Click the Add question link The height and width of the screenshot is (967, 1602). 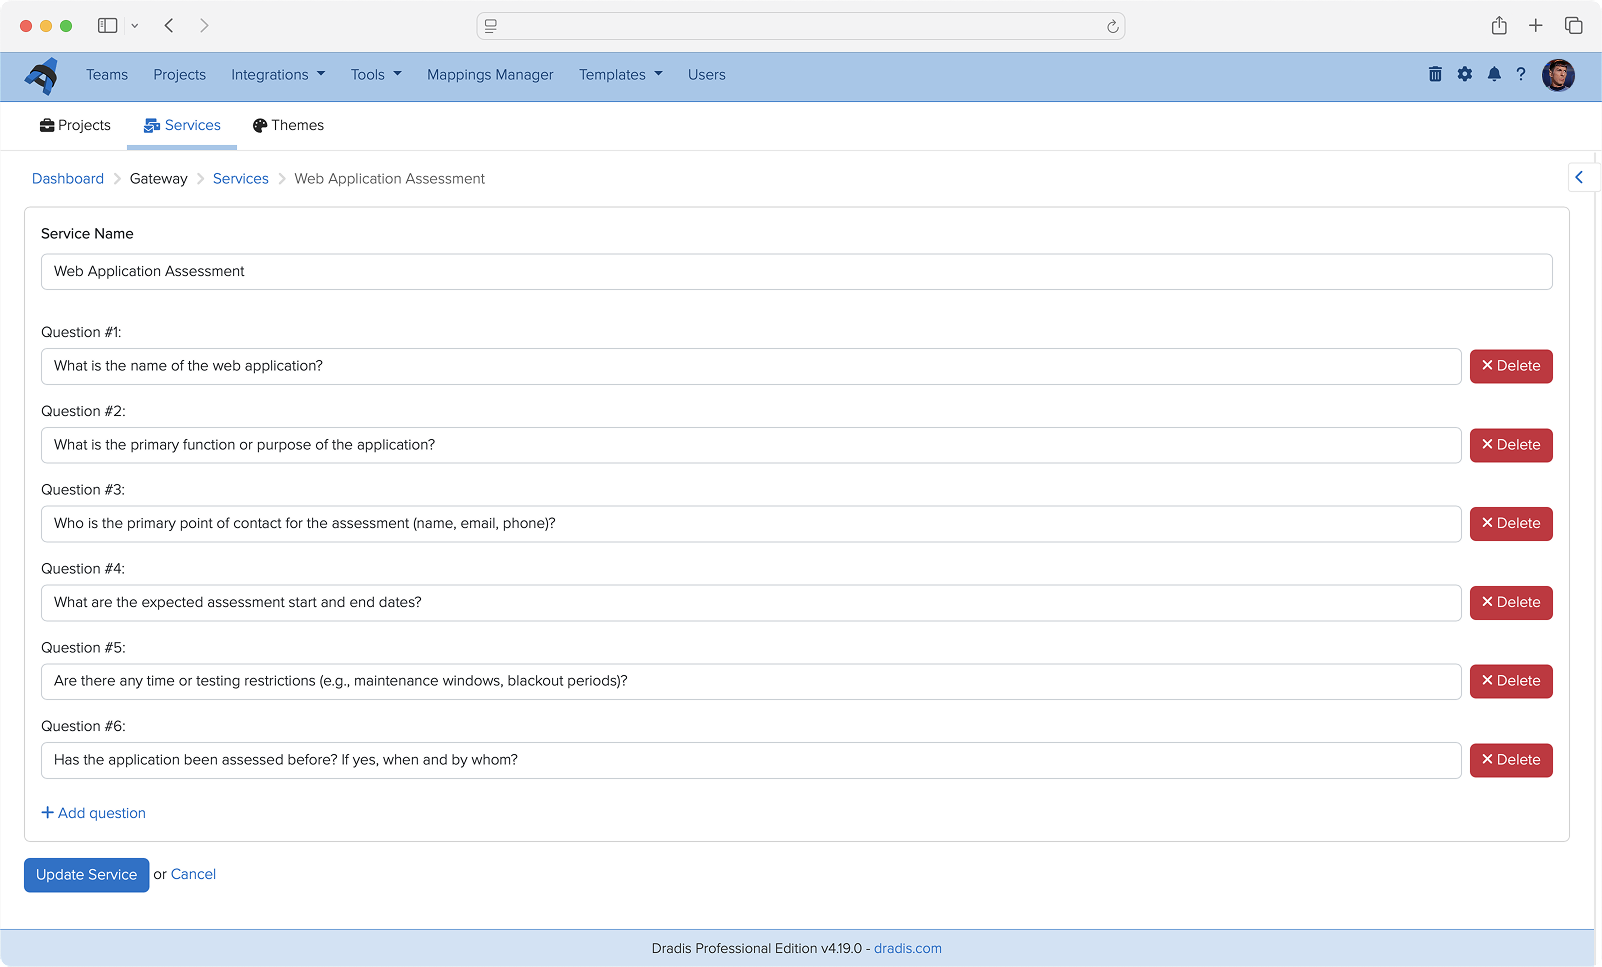tap(94, 813)
